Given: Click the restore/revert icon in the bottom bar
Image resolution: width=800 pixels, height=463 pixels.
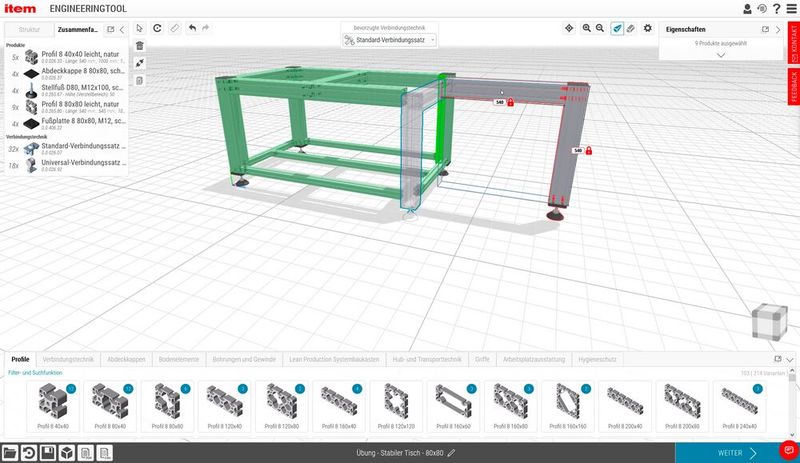Looking at the screenshot, I should [x=29, y=453].
